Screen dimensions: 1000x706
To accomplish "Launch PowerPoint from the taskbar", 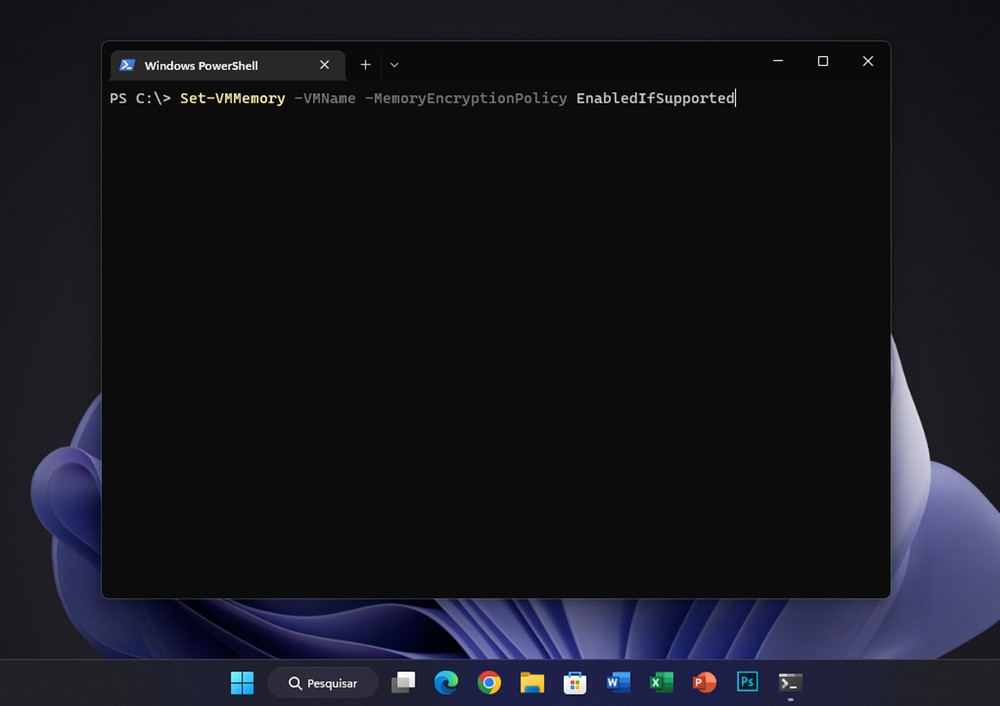I will pos(704,683).
